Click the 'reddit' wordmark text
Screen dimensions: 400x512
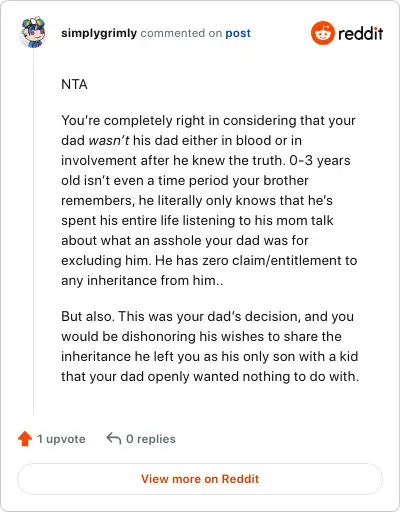pos(360,33)
